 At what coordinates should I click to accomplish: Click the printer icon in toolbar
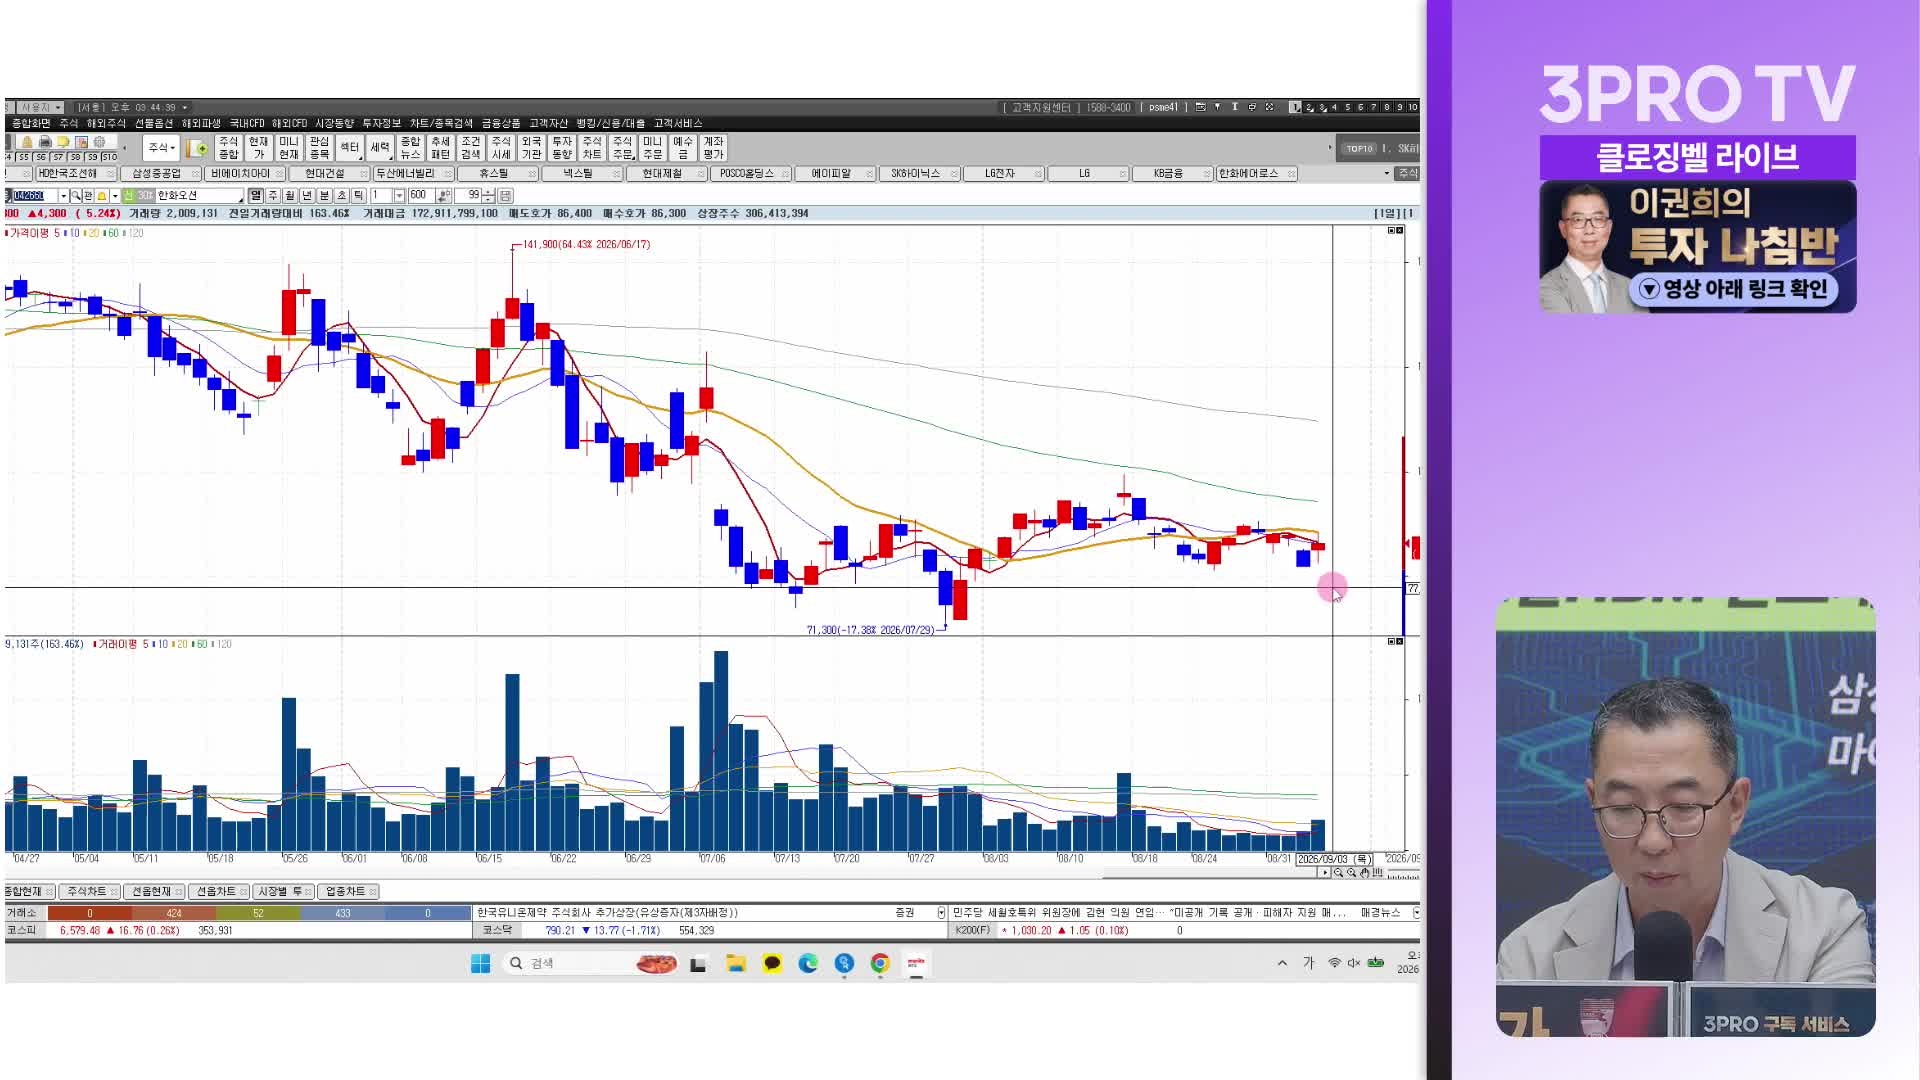[x=45, y=142]
